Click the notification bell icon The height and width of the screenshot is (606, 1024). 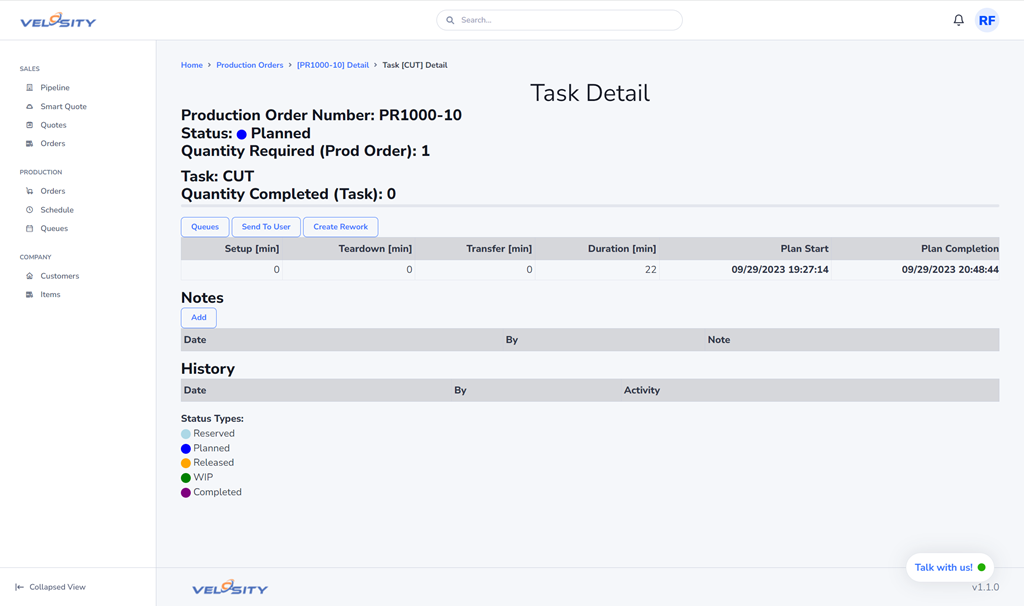[x=958, y=20]
